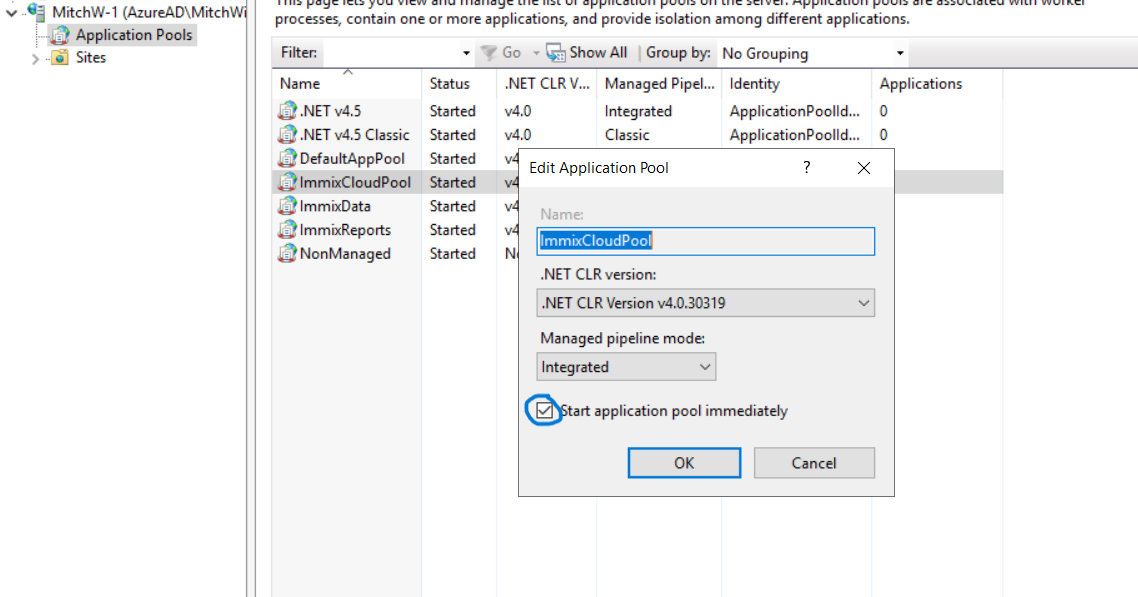Click Applications count of .NET v4.5 Classic
The height and width of the screenshot is (597, 1138).
[x=883, y=135]
